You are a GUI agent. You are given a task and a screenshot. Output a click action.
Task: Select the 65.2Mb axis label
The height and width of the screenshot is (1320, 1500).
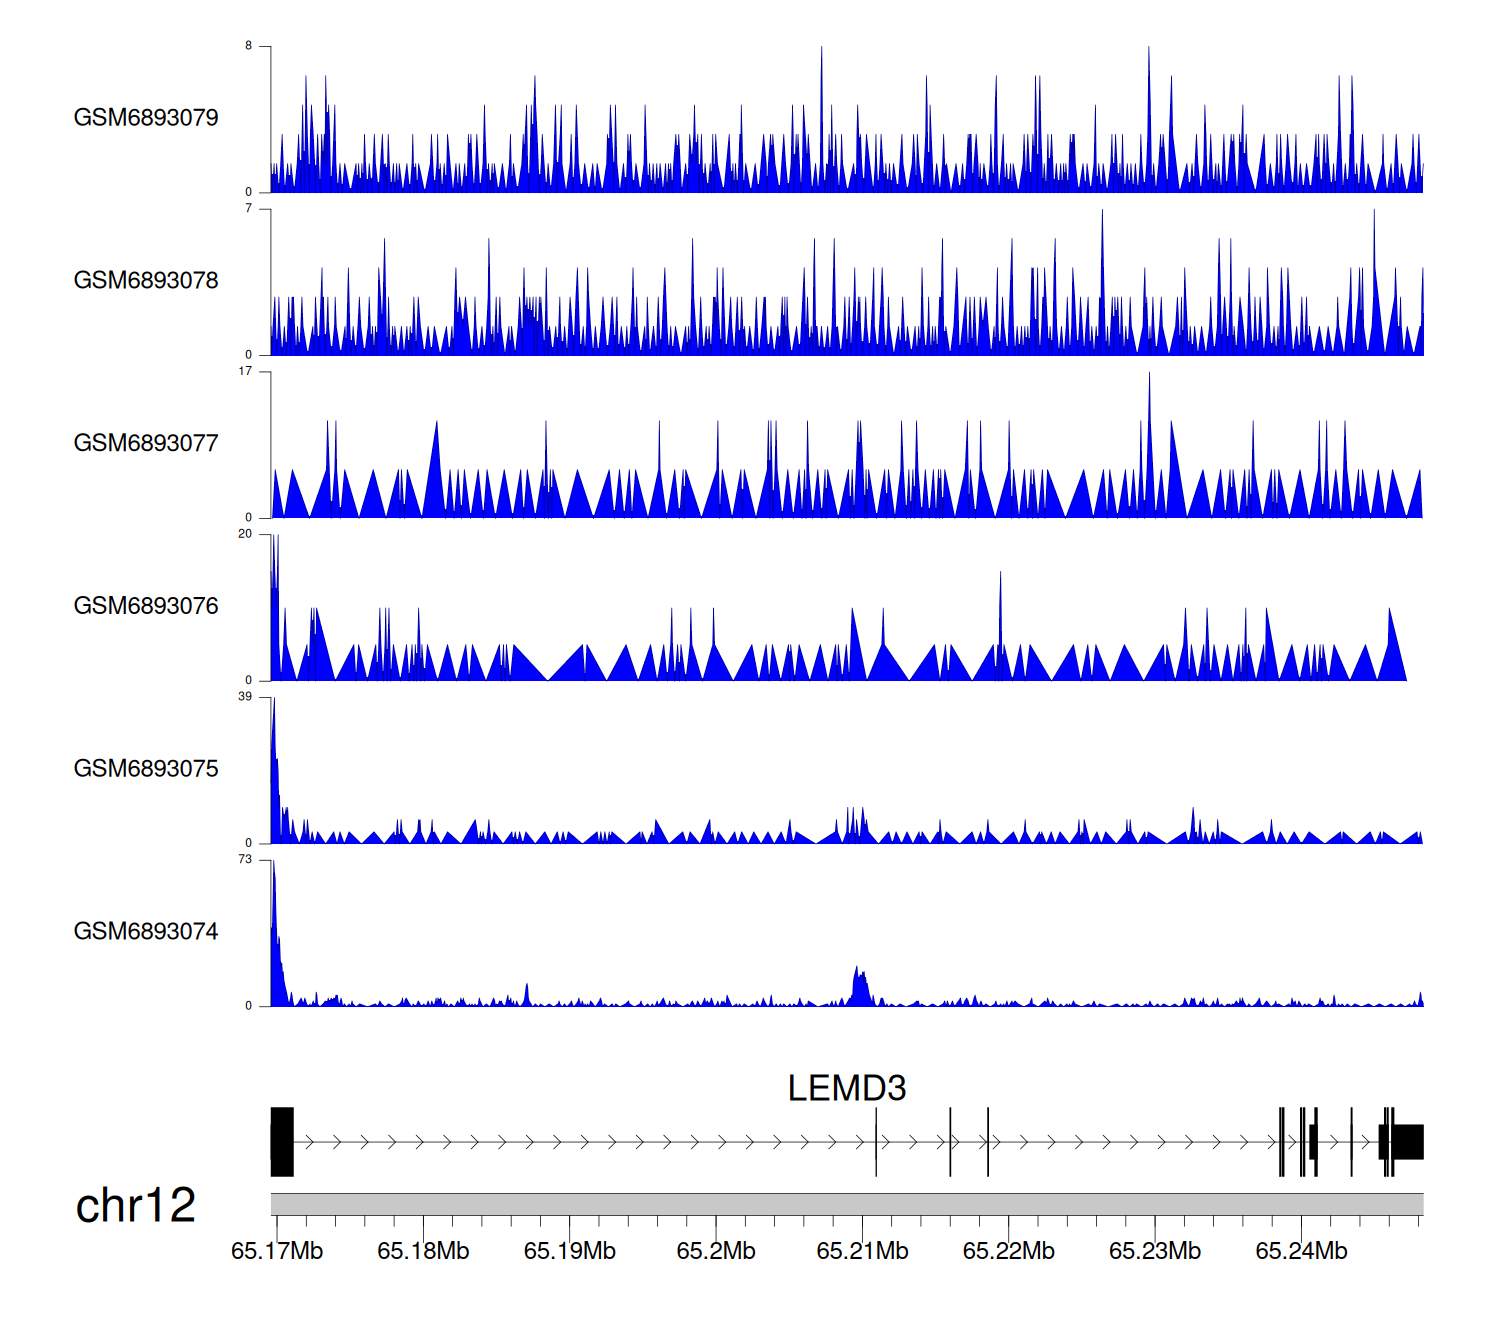[716, 1252]
